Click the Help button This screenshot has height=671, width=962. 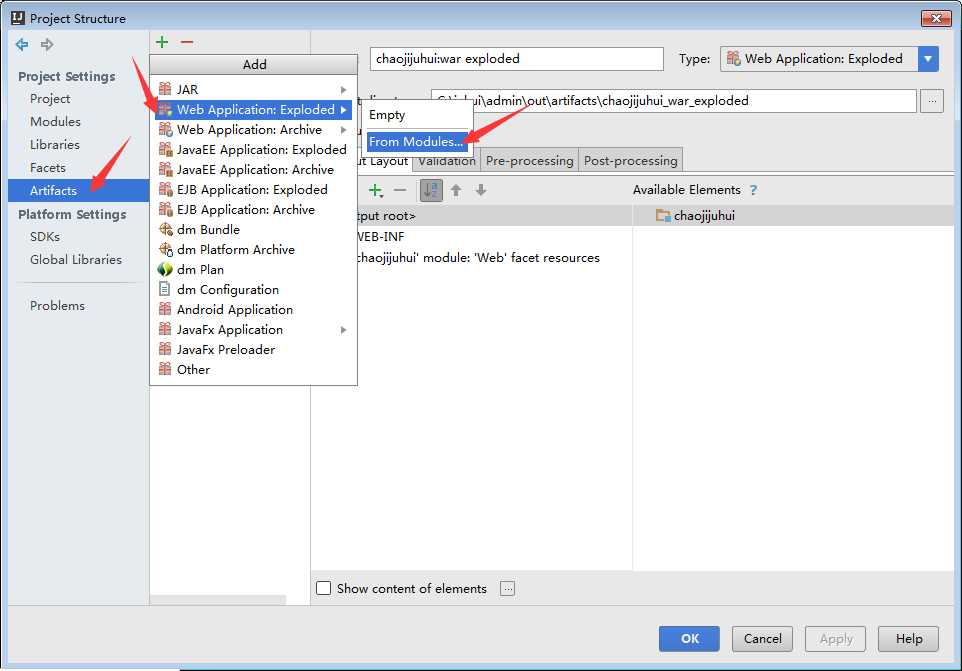909,638
